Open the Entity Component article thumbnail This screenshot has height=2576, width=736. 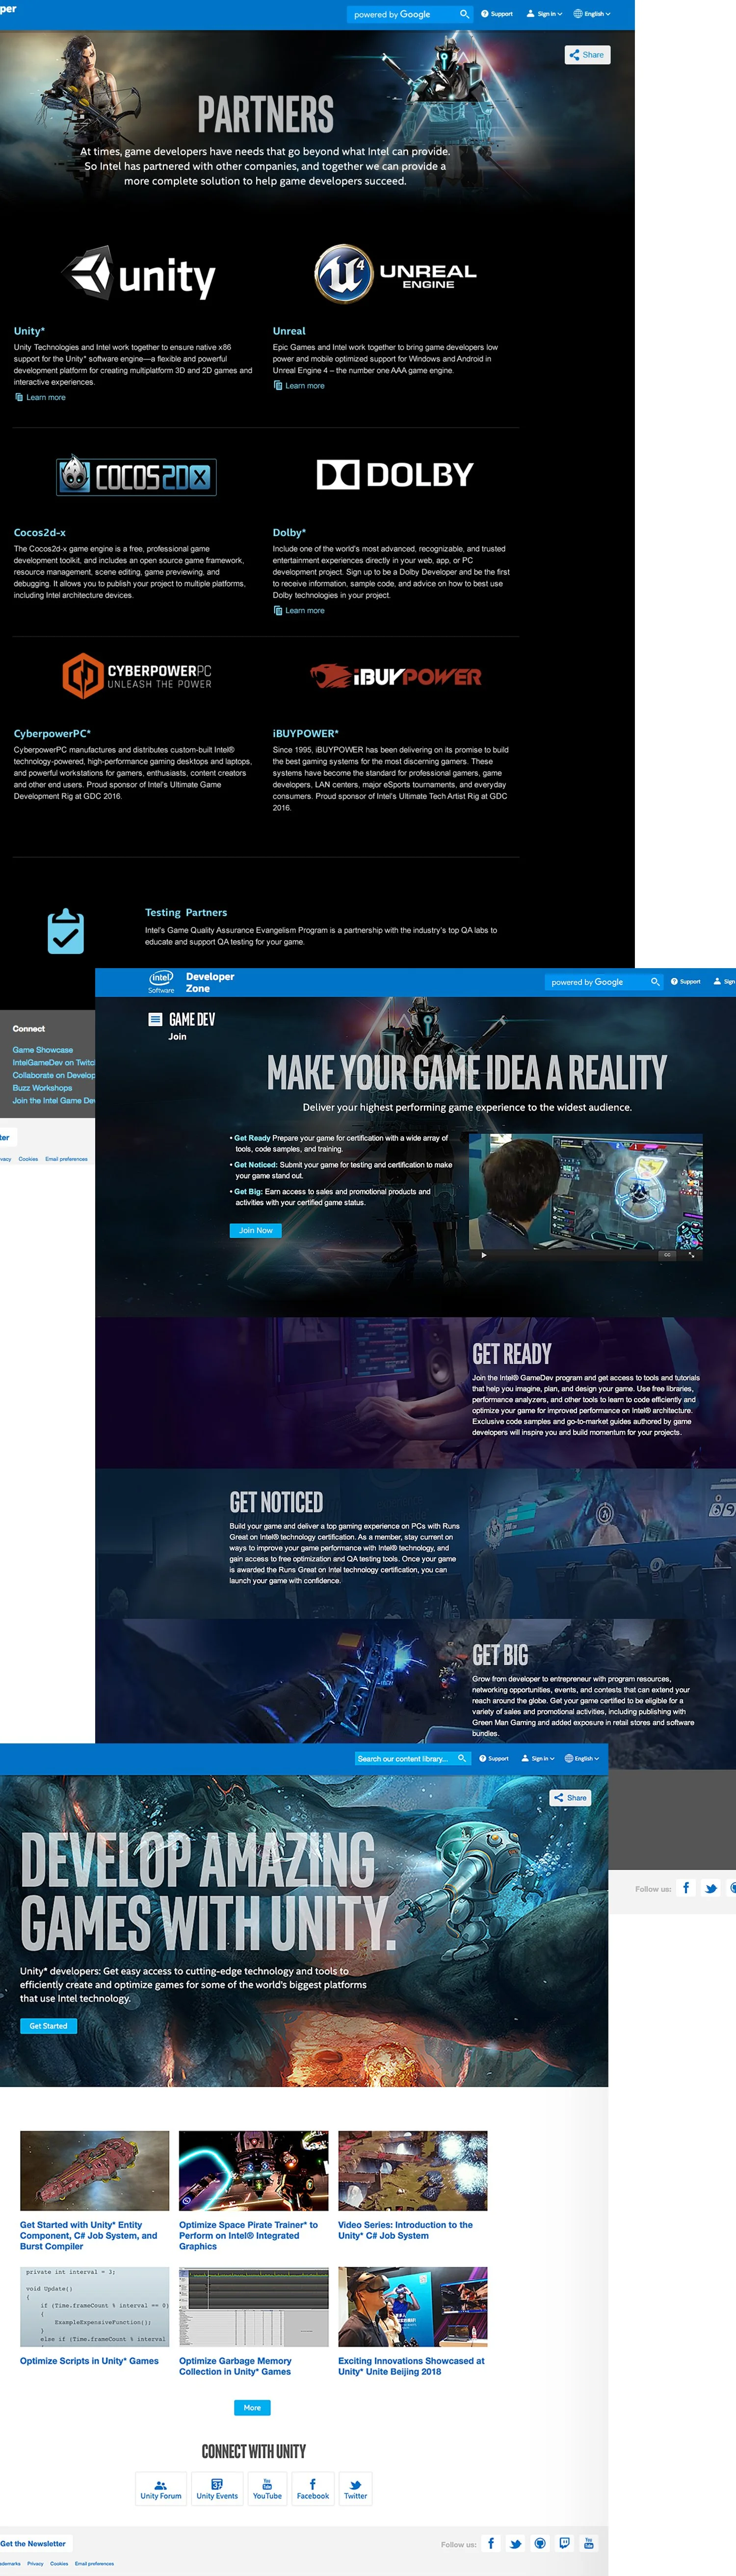(x=95, y=2171)
